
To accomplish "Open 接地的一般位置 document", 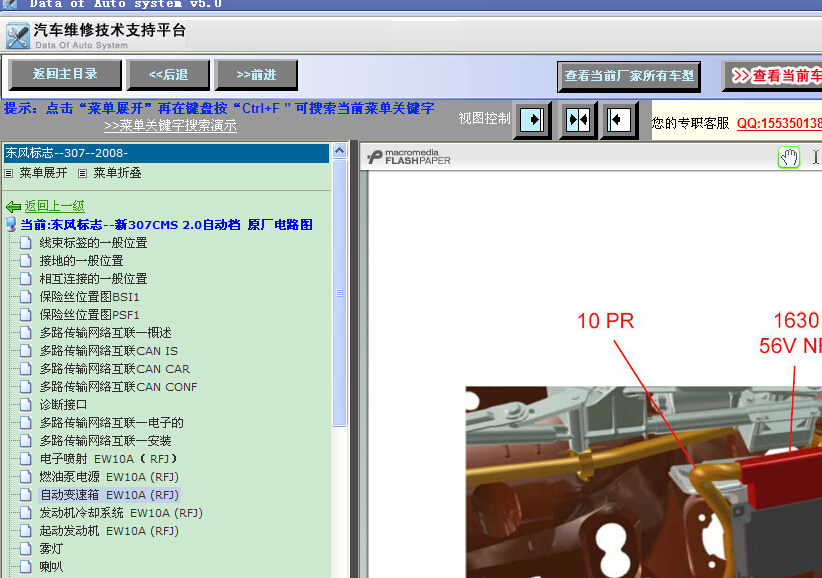I will pyautogui.click(x=81, y=261).
